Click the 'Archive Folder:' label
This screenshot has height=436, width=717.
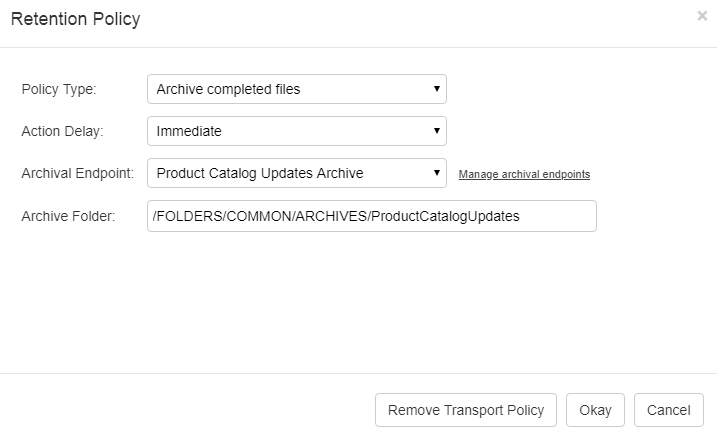68,216
